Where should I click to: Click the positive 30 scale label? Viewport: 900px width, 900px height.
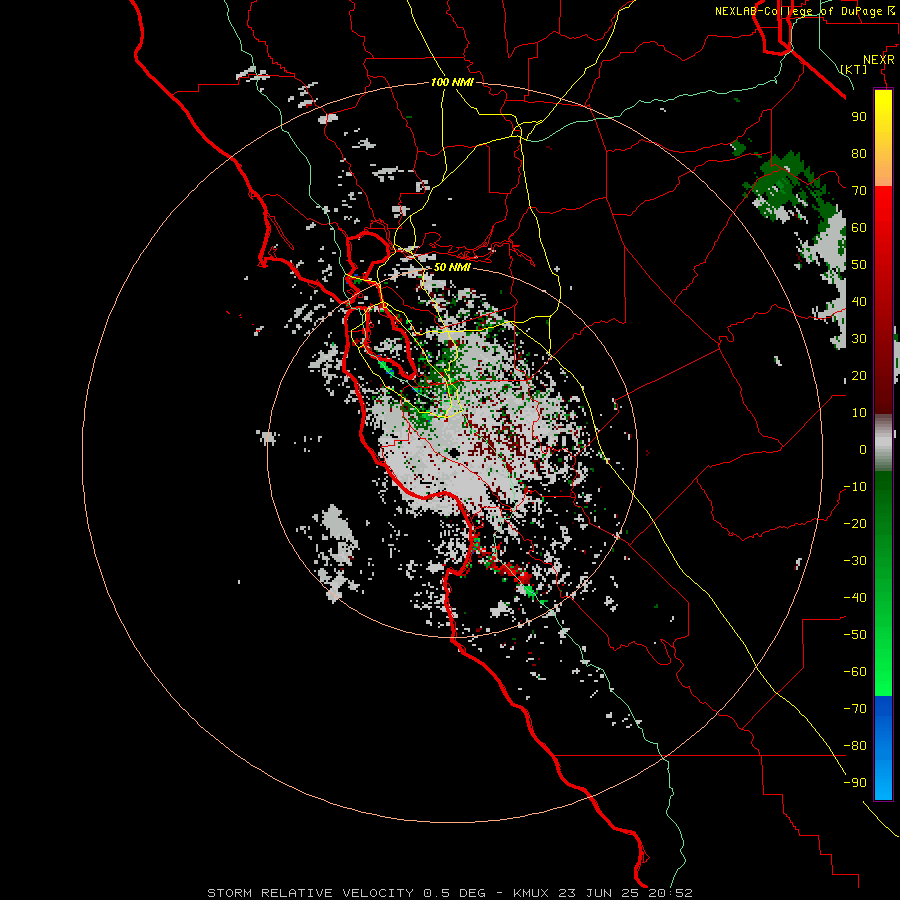pyautogui.click(x=859, y=339)
